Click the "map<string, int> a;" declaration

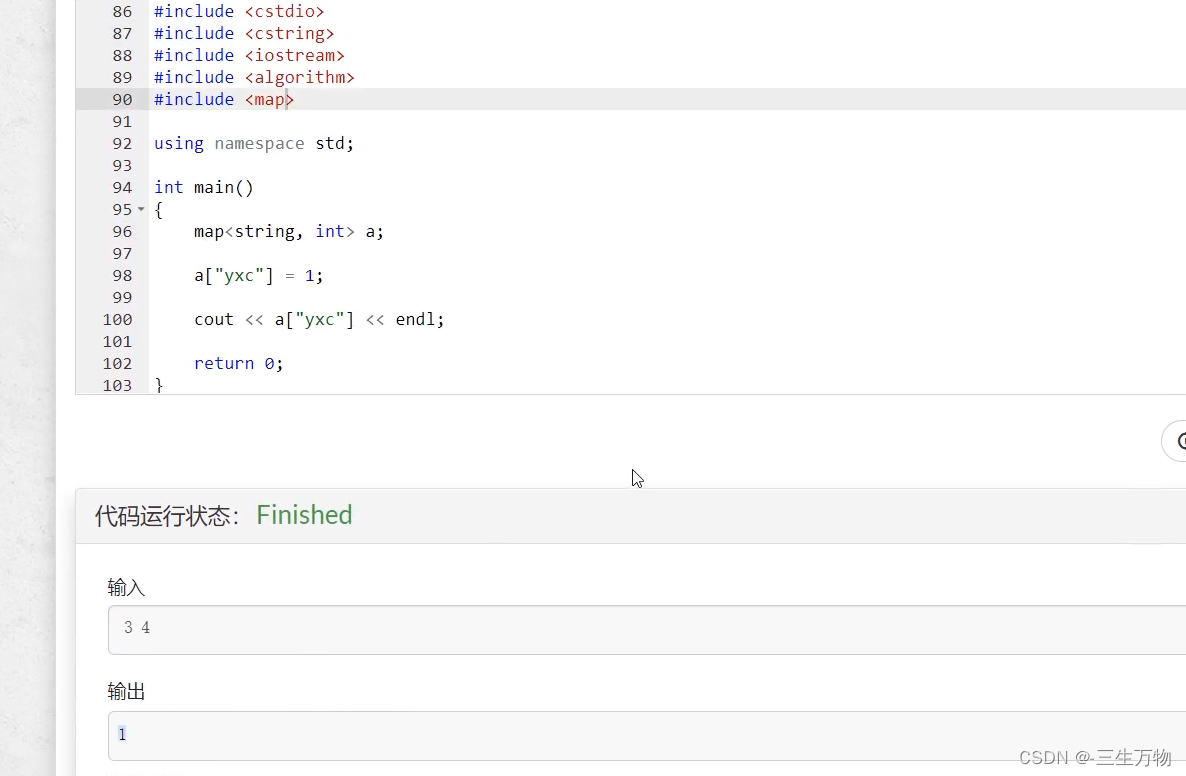point(289,231)
